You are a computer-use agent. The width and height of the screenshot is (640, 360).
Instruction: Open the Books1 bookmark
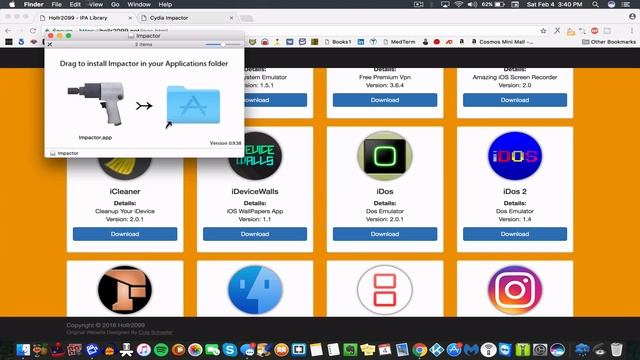click(x=338, y=42)
